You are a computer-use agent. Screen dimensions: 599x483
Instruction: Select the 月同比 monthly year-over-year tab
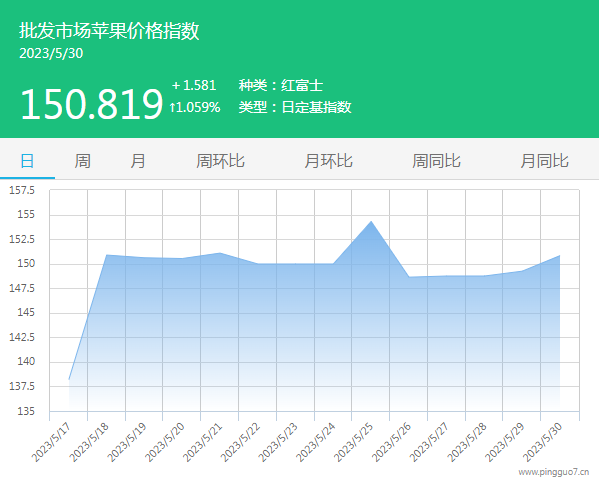pos(544,161)
